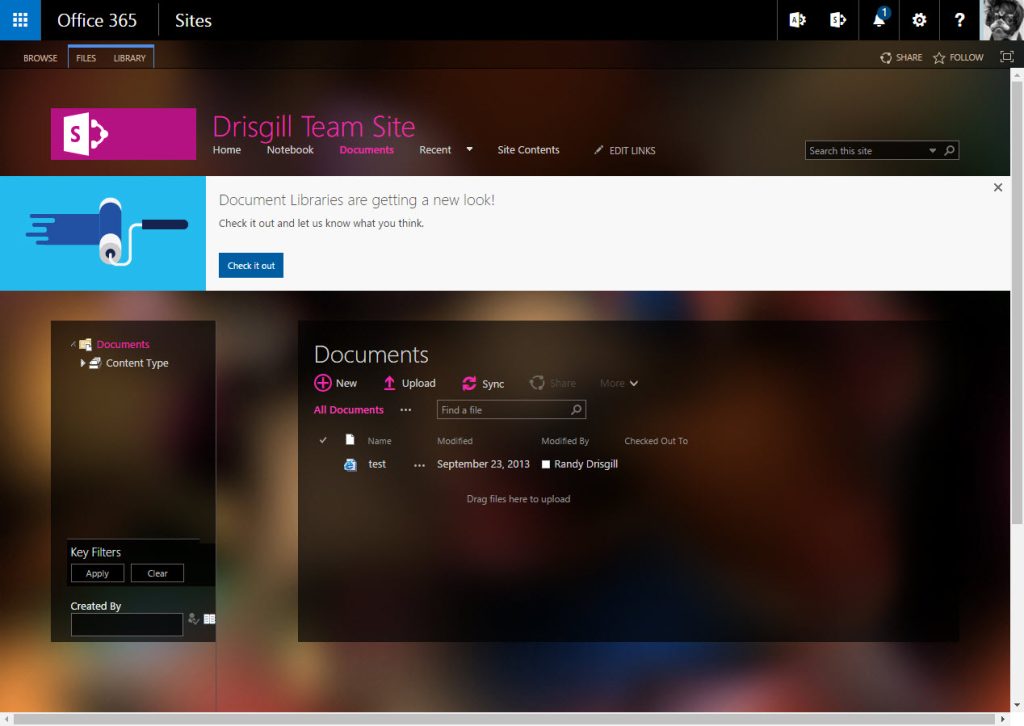Sort by the Modified By column header
Viewport: 1024px width, 726px height.
pyautogui.click(x=565, y=441)
